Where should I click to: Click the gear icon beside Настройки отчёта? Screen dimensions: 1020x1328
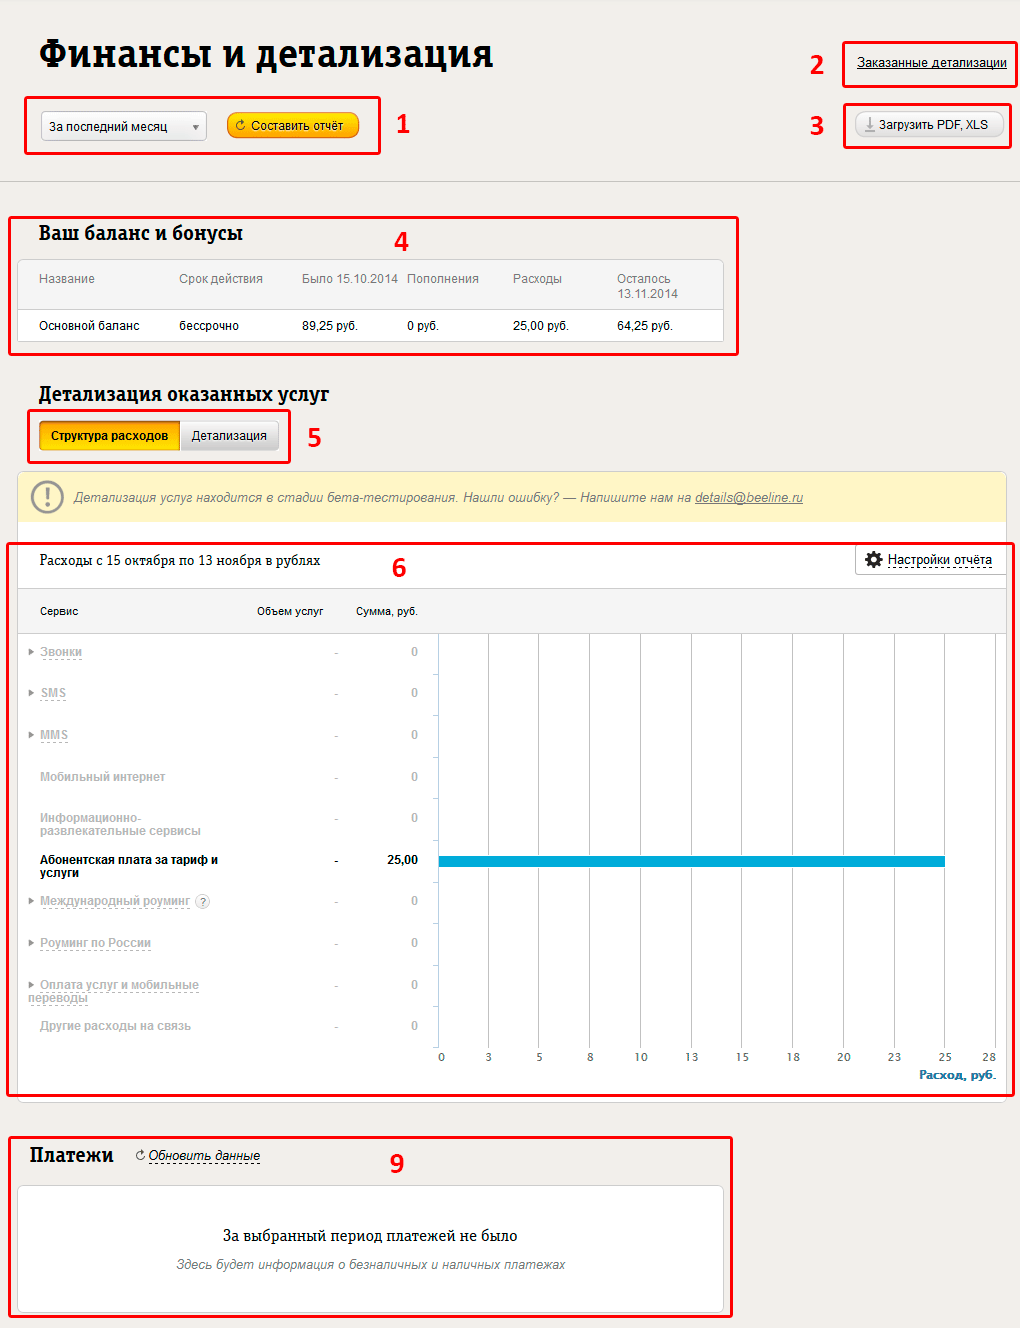coord(873,560)
